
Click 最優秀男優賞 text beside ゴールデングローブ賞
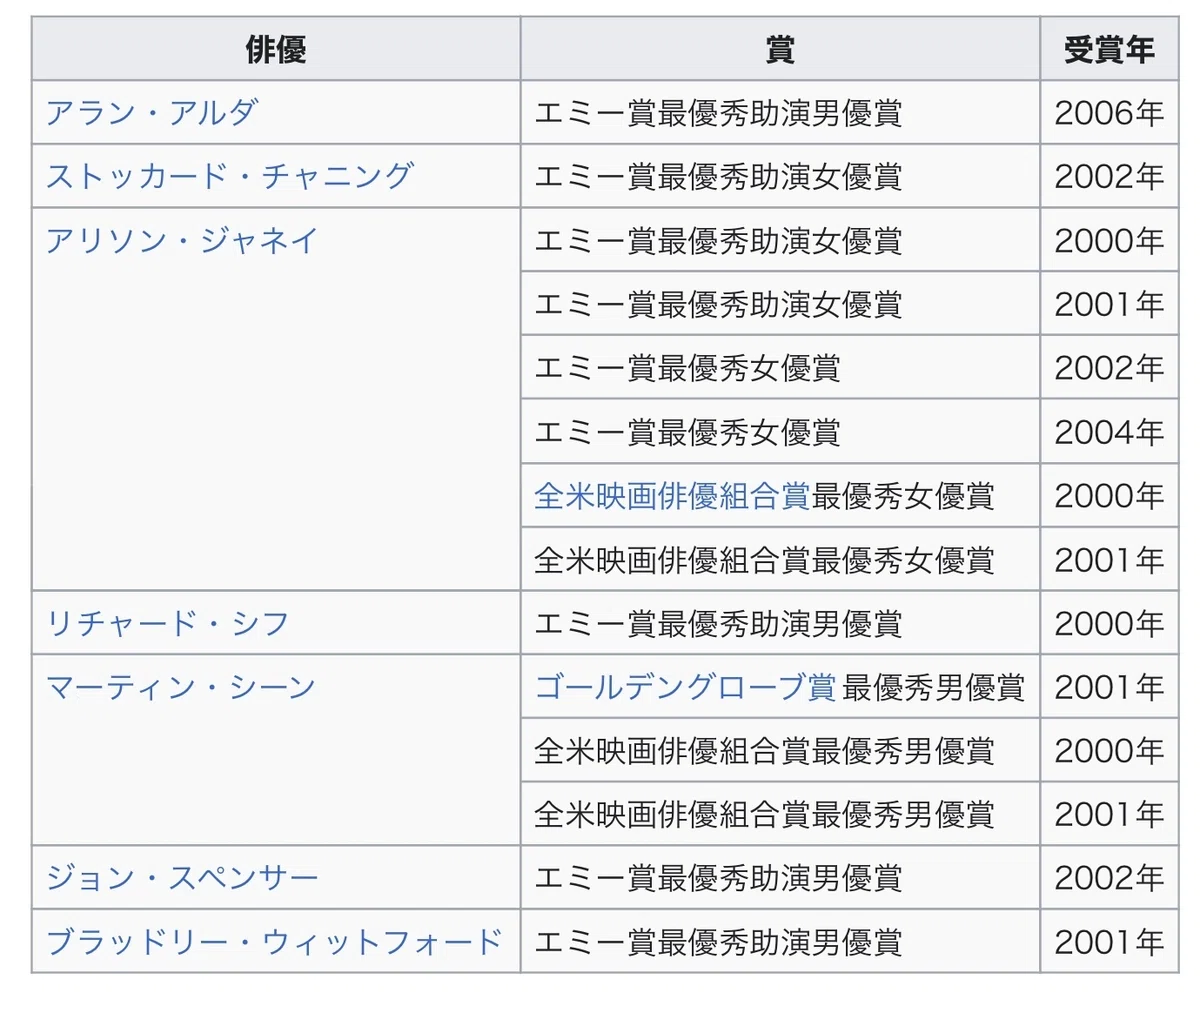point(934,687)
